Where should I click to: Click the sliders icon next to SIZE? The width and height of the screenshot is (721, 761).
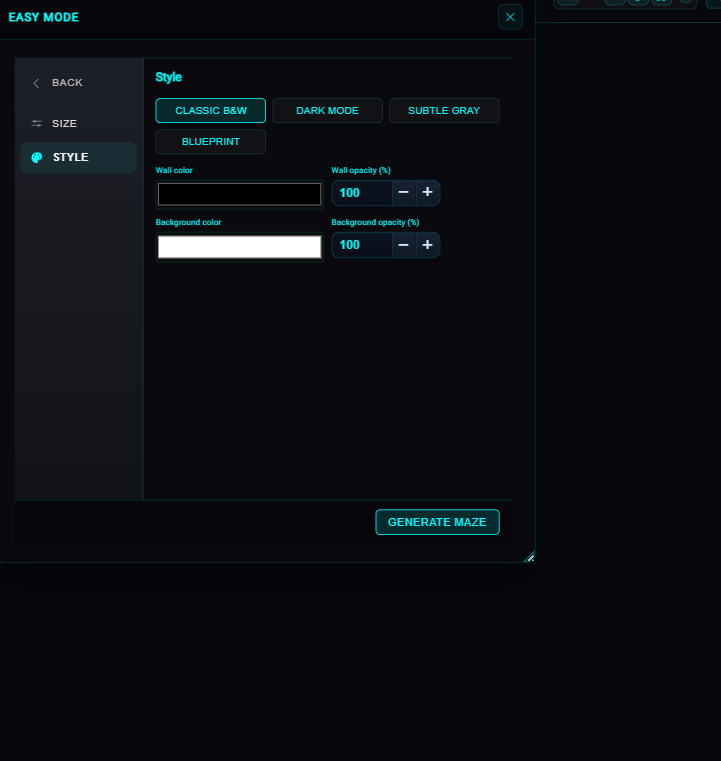pos(36,123)
